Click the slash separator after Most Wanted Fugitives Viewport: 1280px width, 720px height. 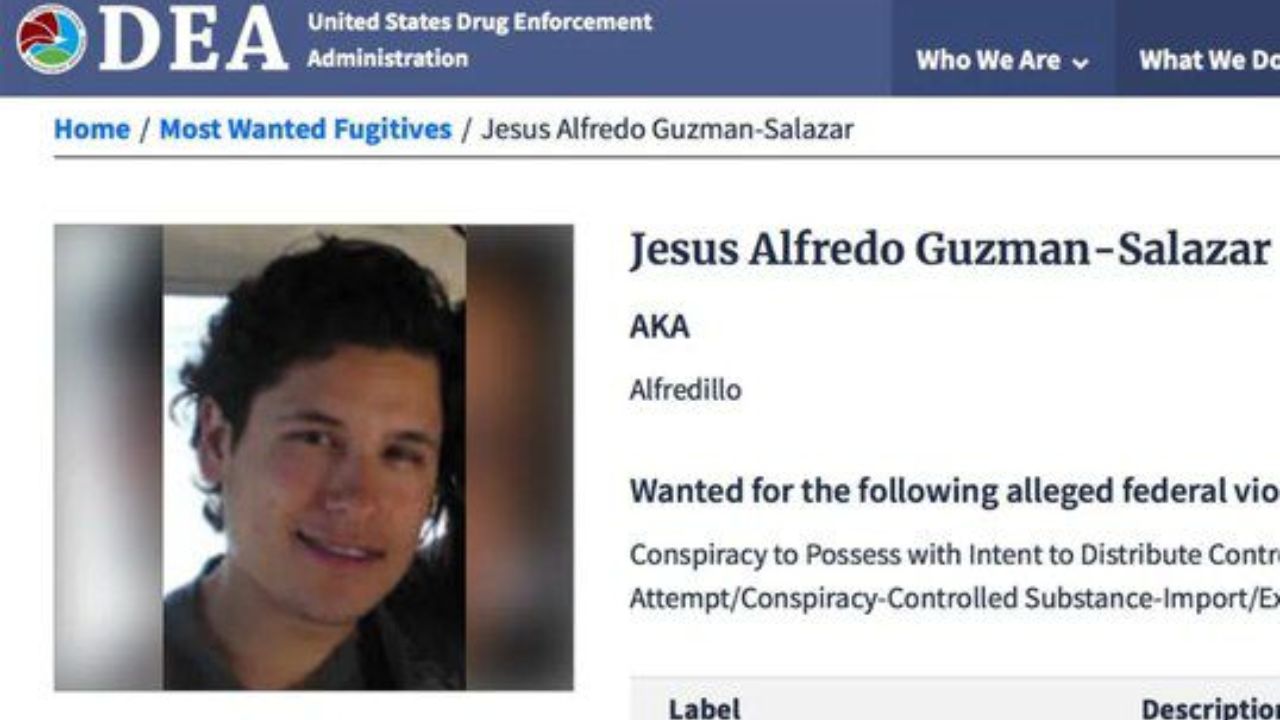[467, 129]
